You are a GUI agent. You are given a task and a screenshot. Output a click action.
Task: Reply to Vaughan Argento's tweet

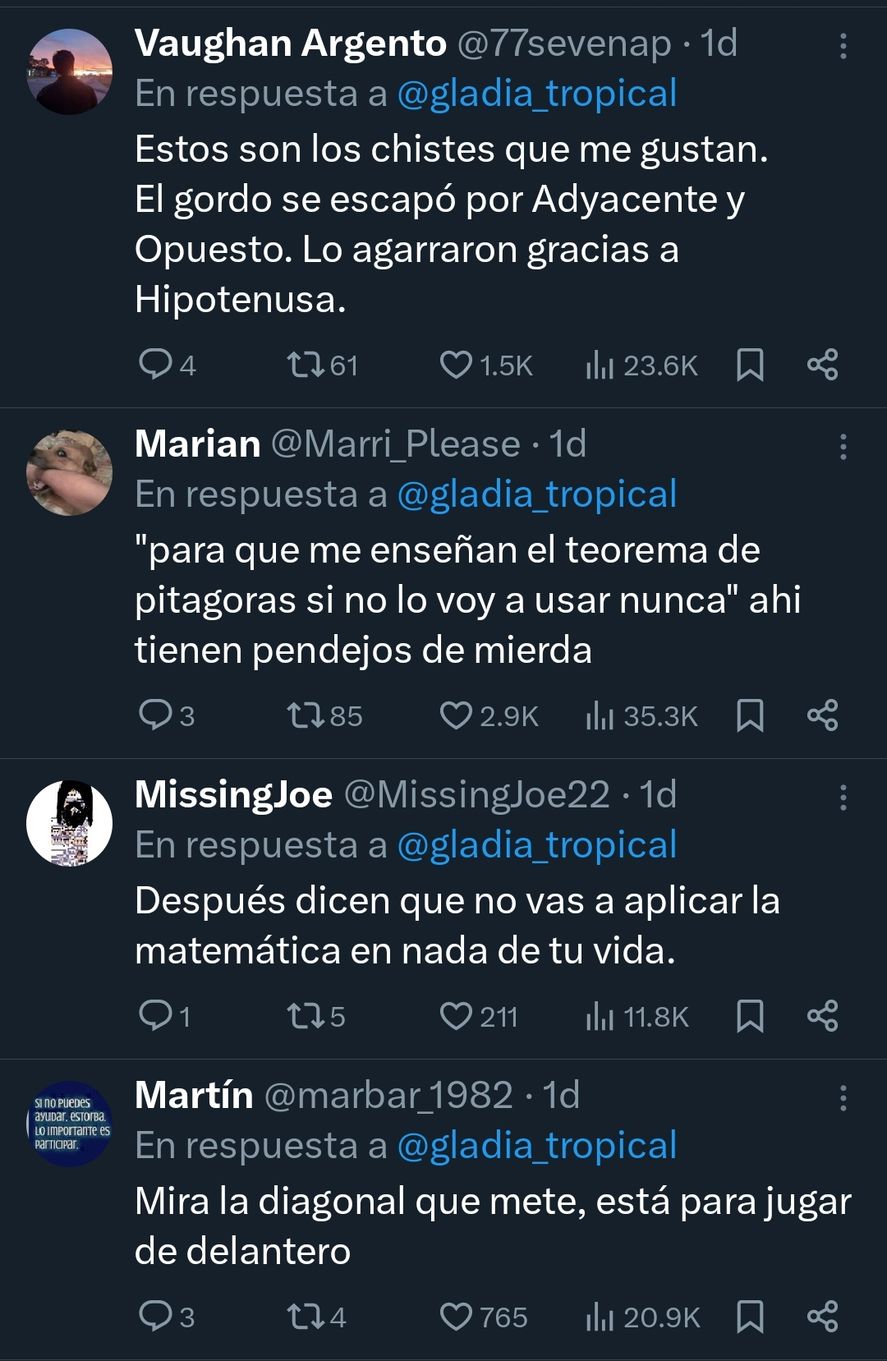click(155, 366)
